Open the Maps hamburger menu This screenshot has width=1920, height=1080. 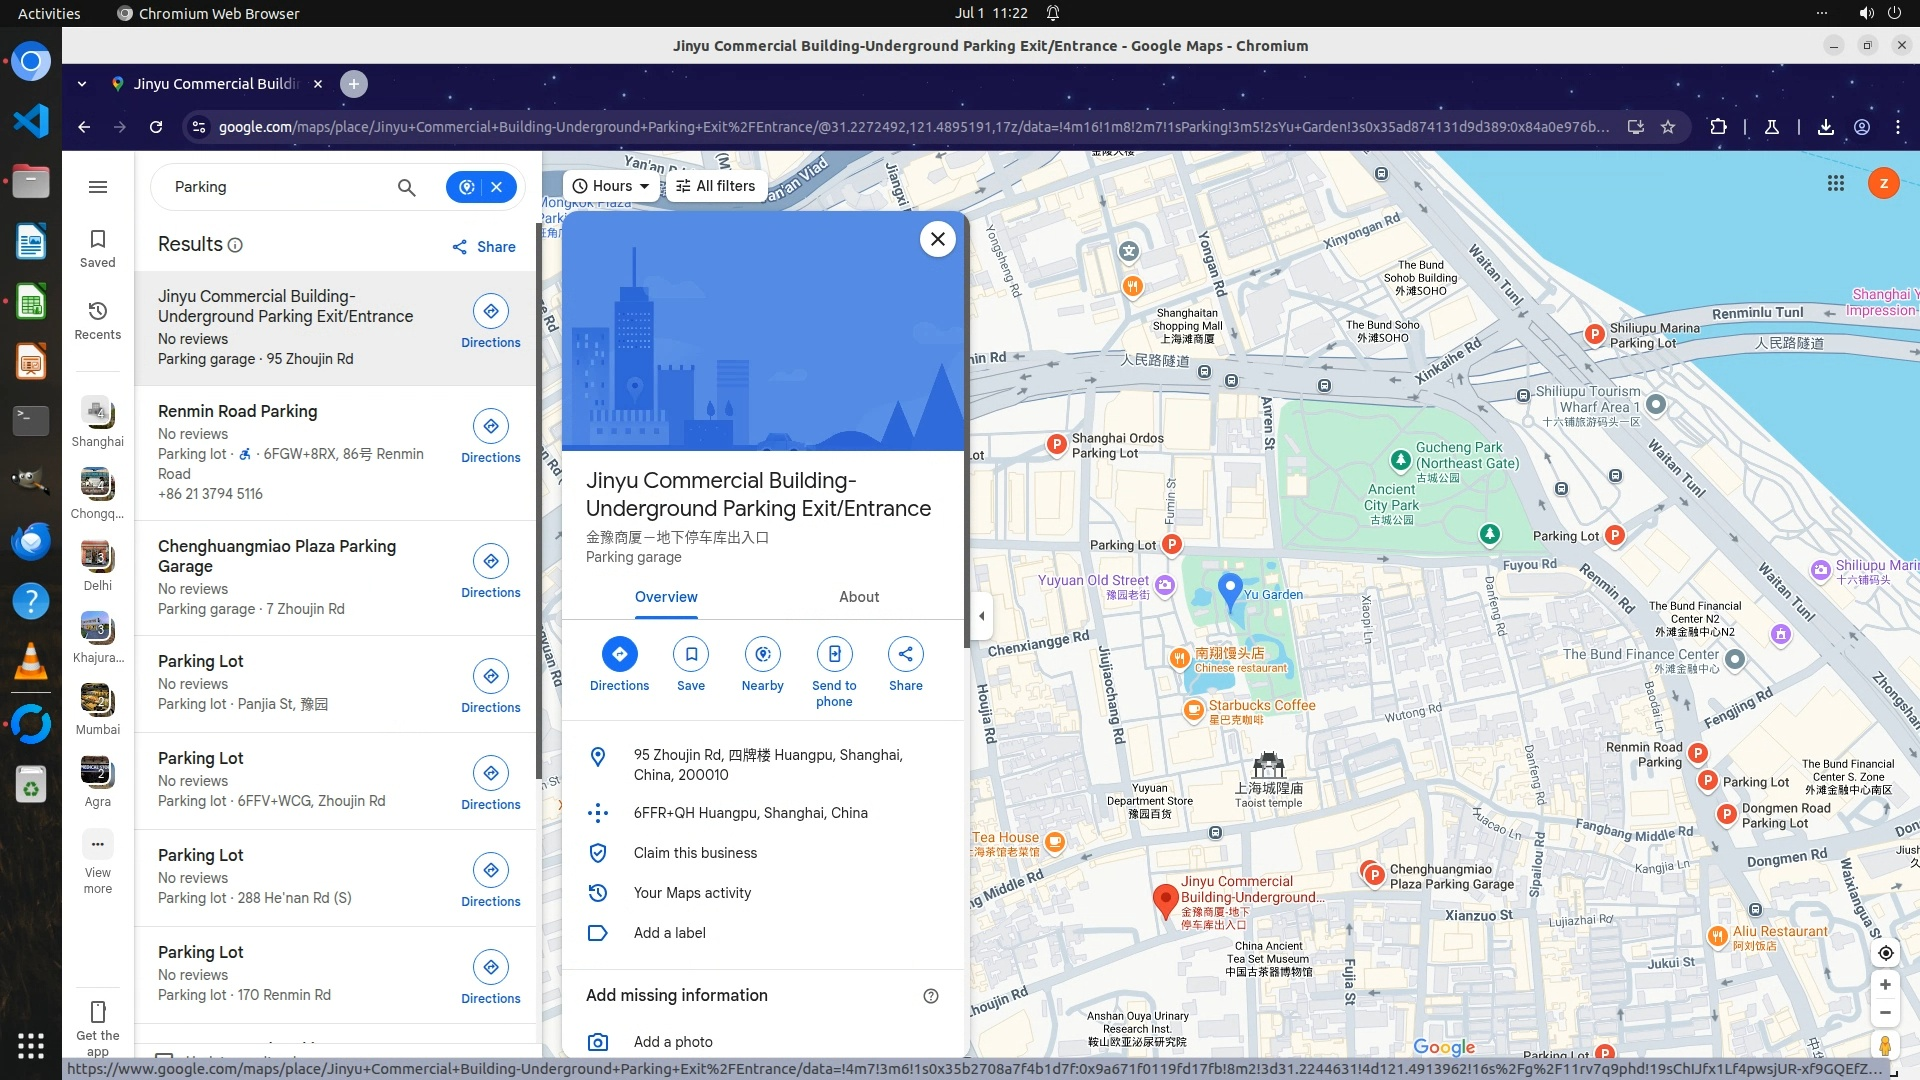(x=98, y=187)
